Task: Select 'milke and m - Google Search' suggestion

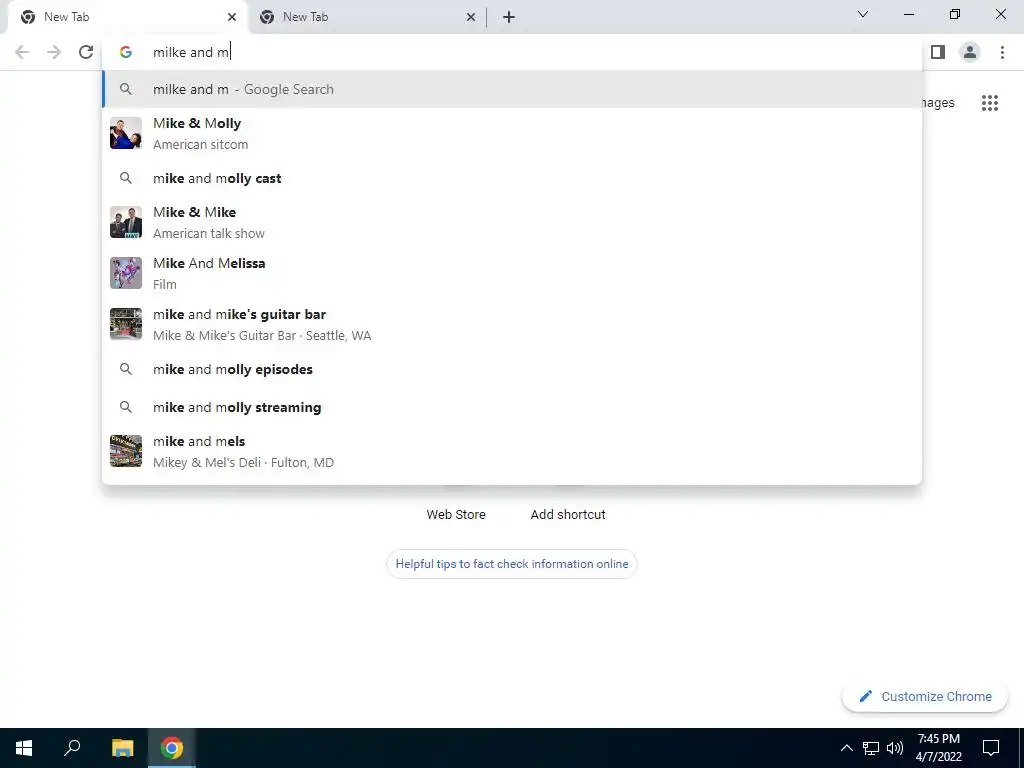Action: point(512,89)
